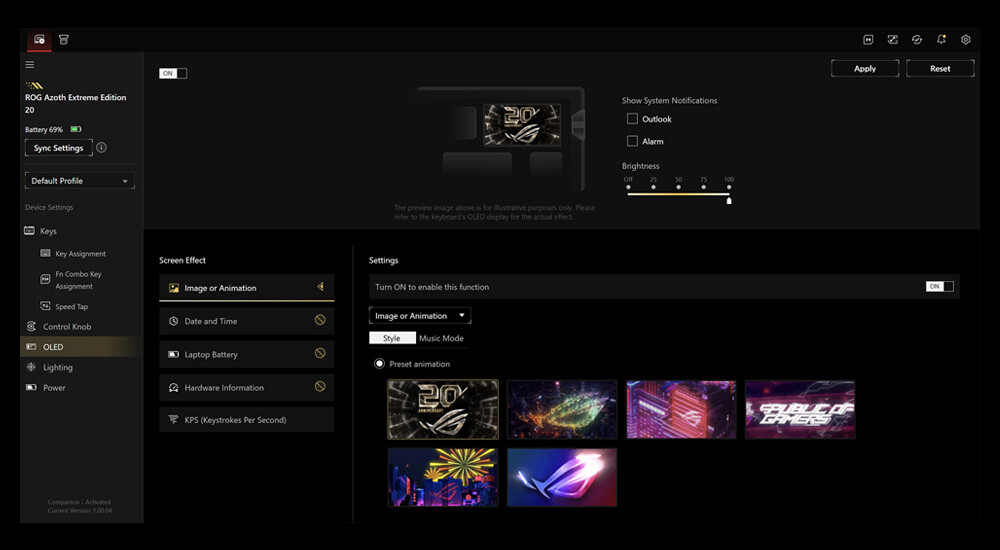Click the battery status icon

pos(76,130)
